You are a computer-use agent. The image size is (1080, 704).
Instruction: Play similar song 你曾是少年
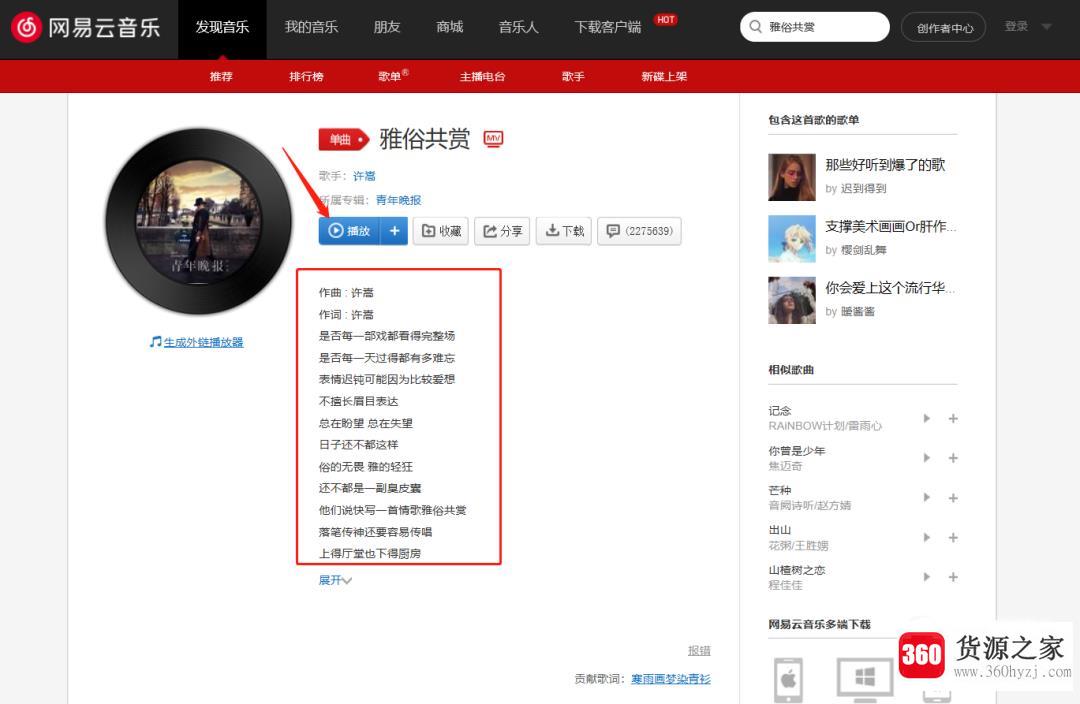point(926,457)
